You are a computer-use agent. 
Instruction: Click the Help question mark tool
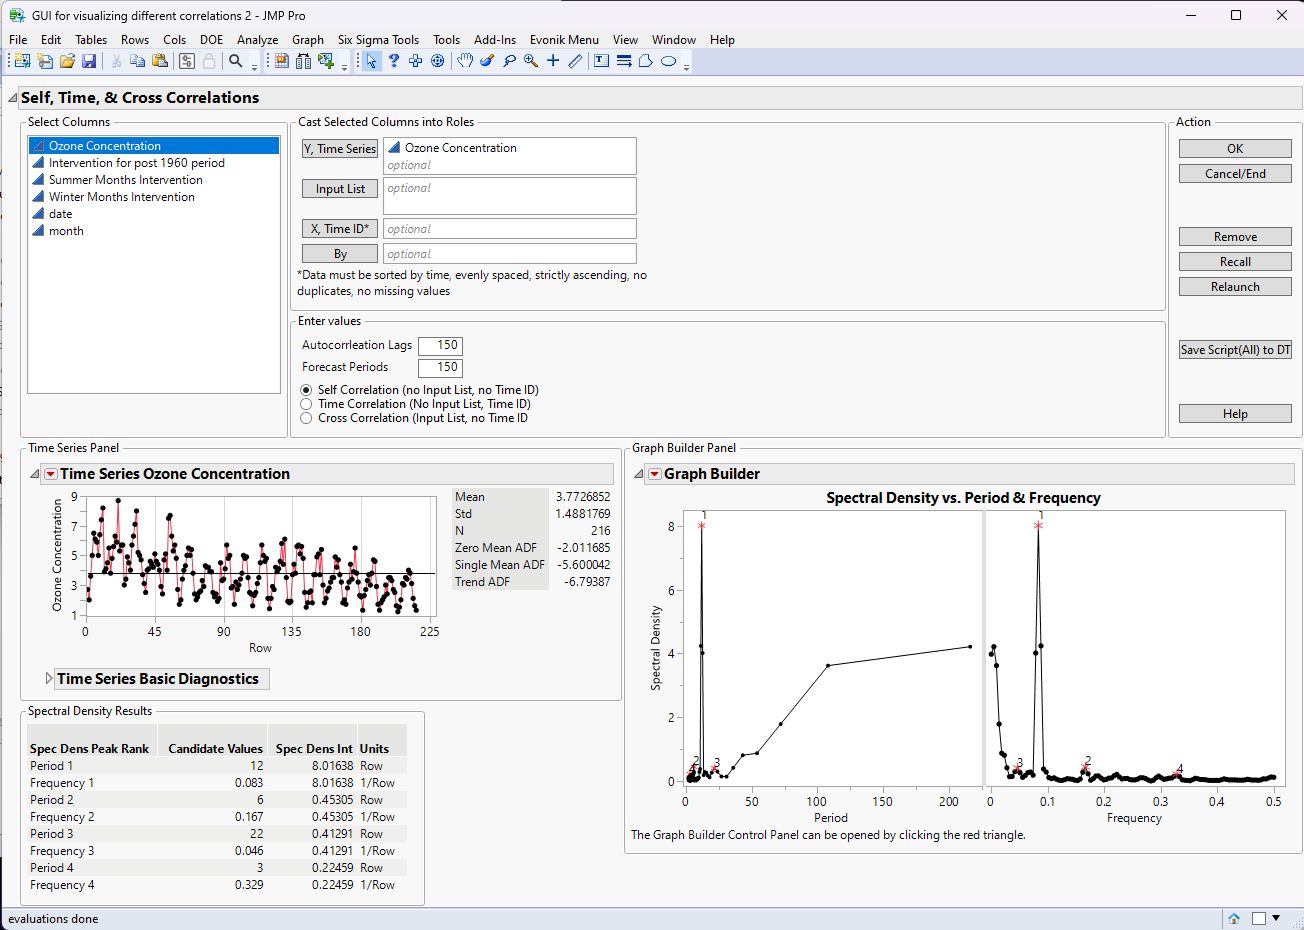point(394,61)
